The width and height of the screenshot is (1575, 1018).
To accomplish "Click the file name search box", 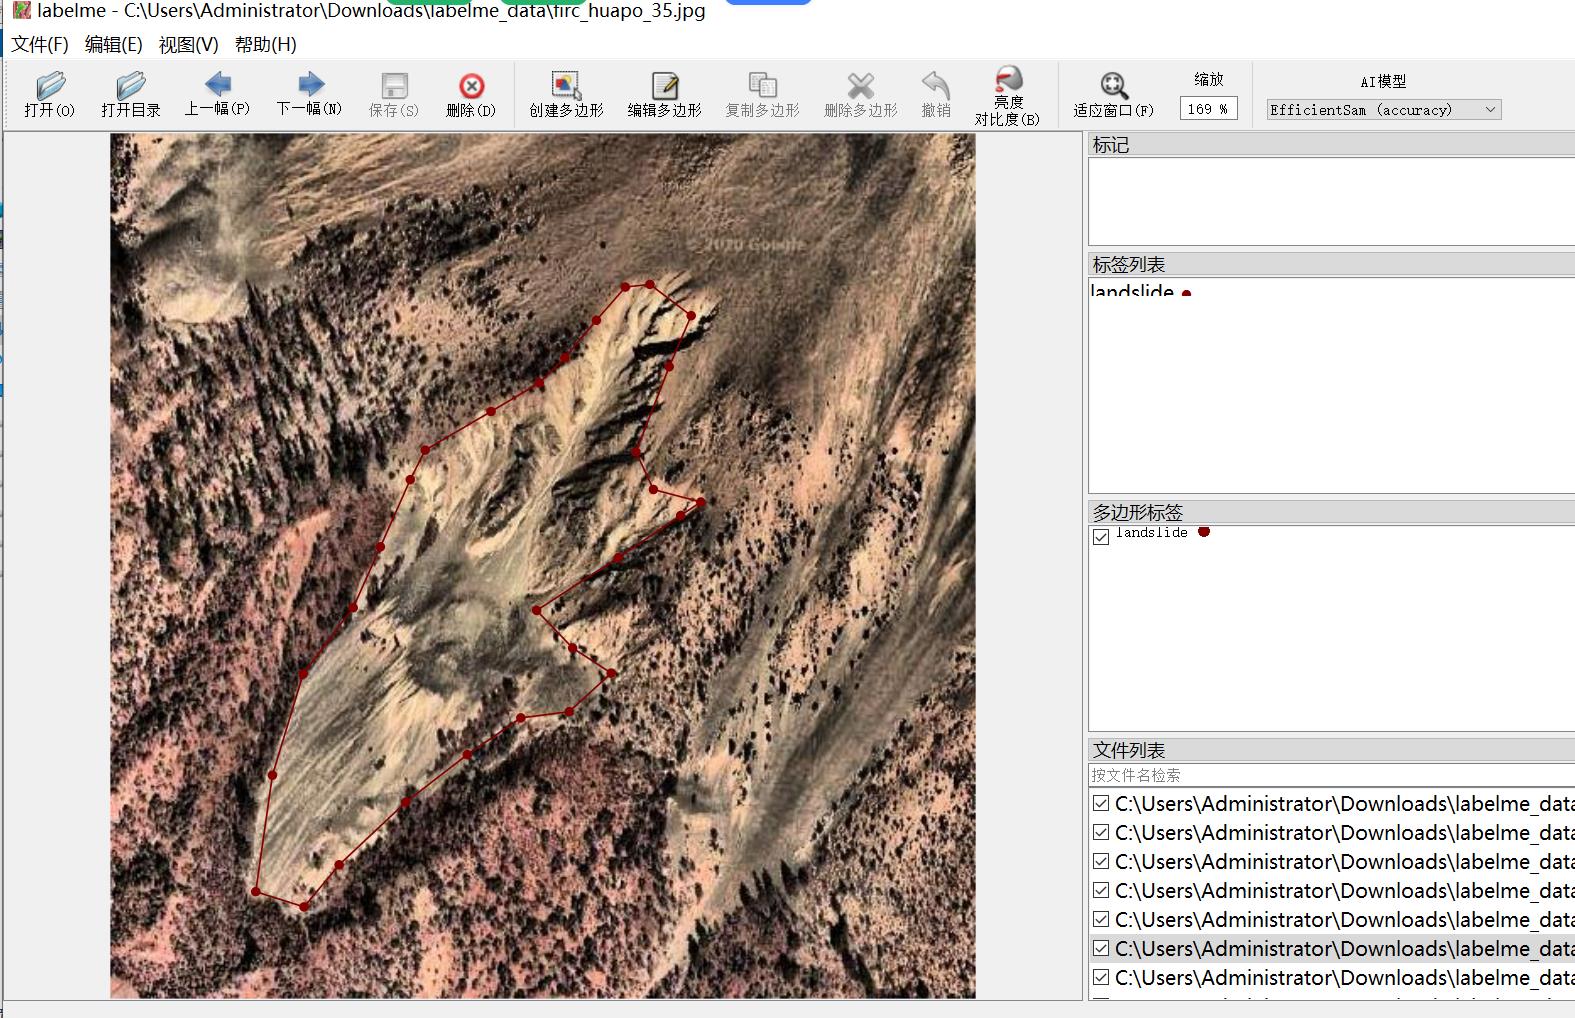I will pos(1330,775).
